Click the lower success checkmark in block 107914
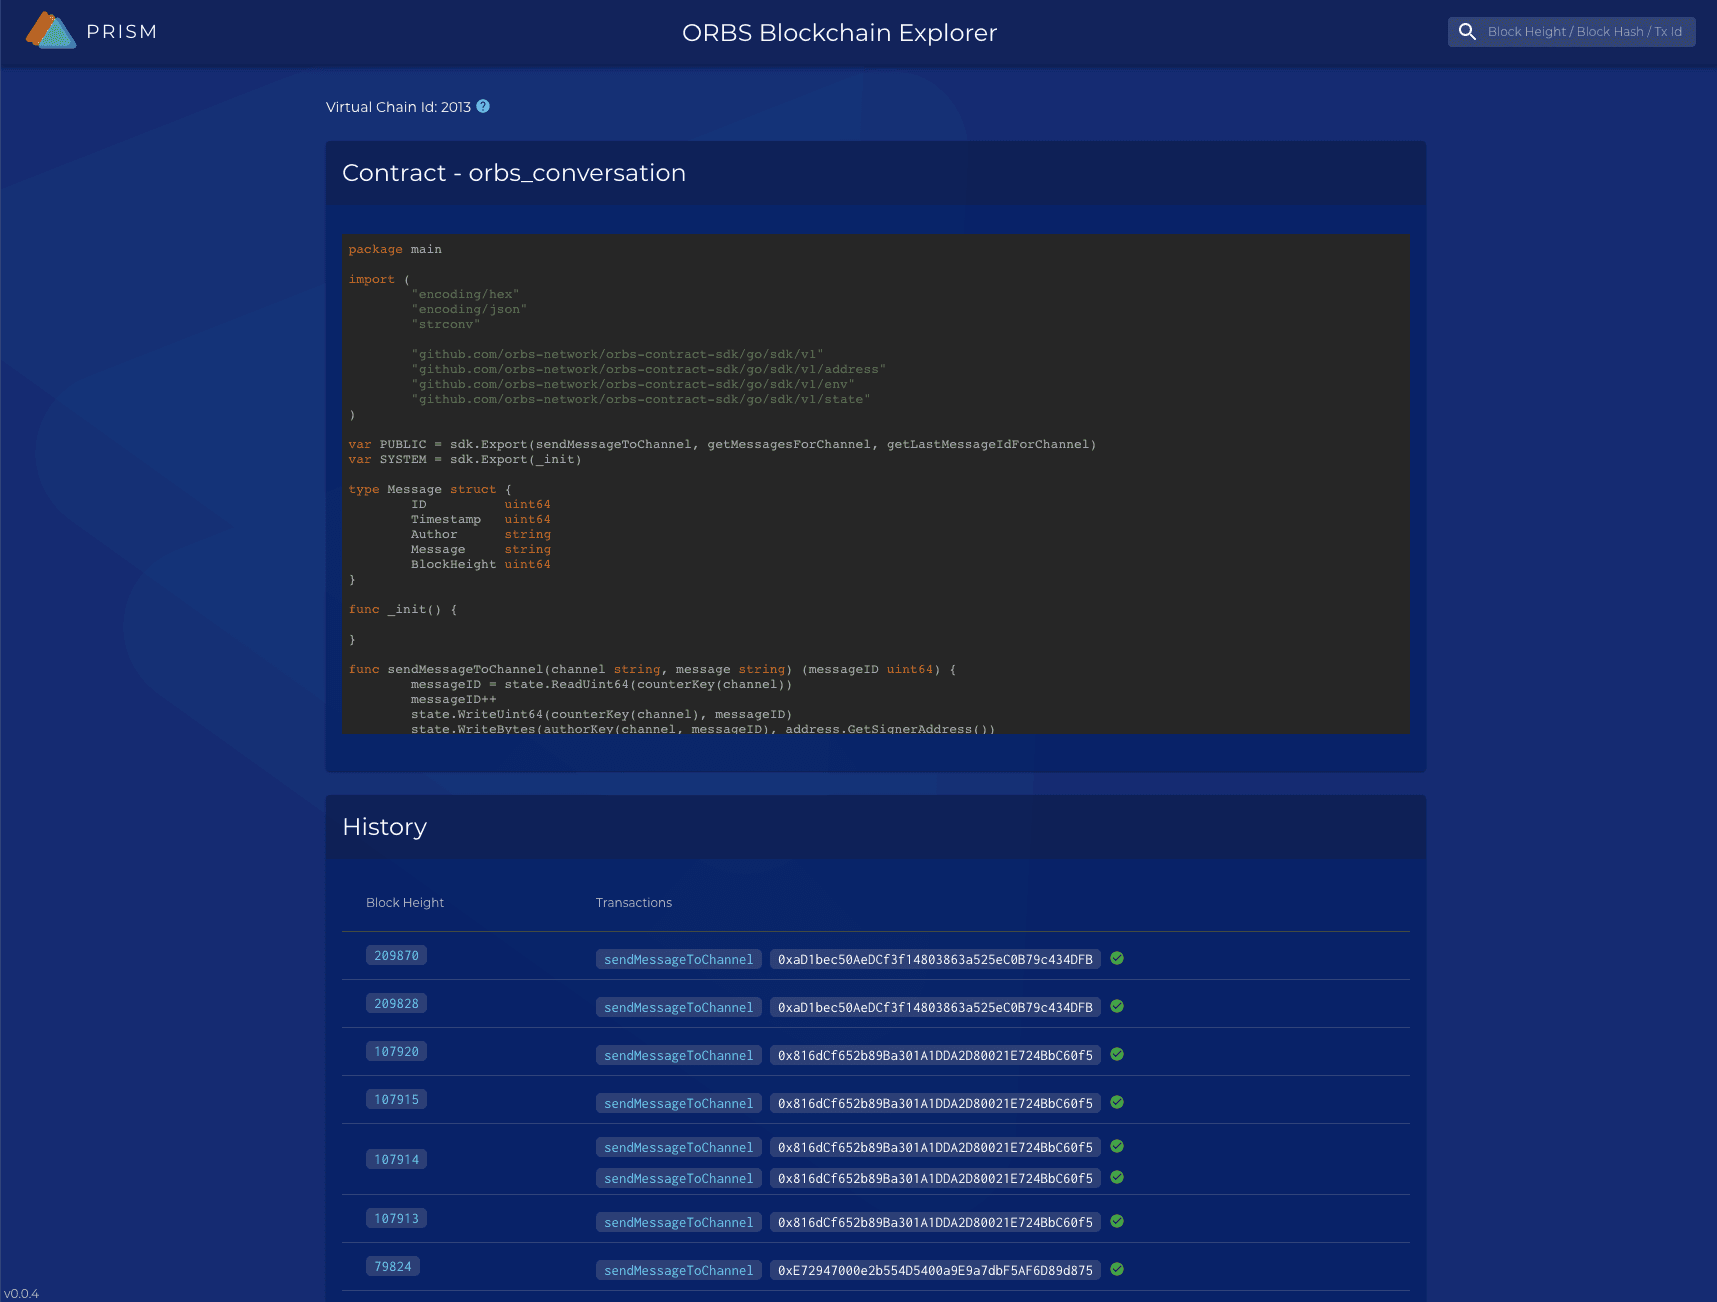The image size is (1717, 1302). pos(1117,1177)
